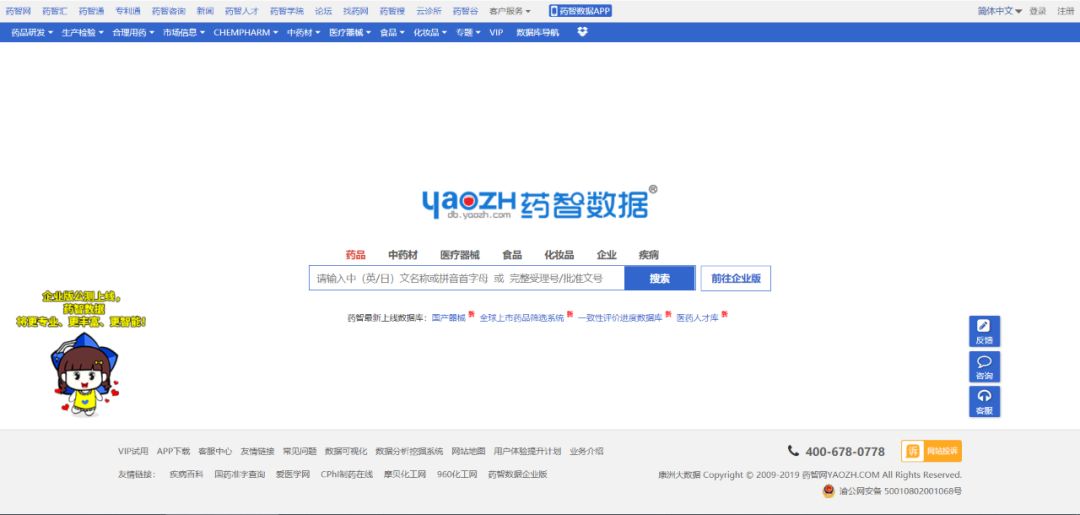Open the 医药人才库 link
The height and width of the screenshot is (515, 1080).
pyautogui.click(x=697, y=318)
